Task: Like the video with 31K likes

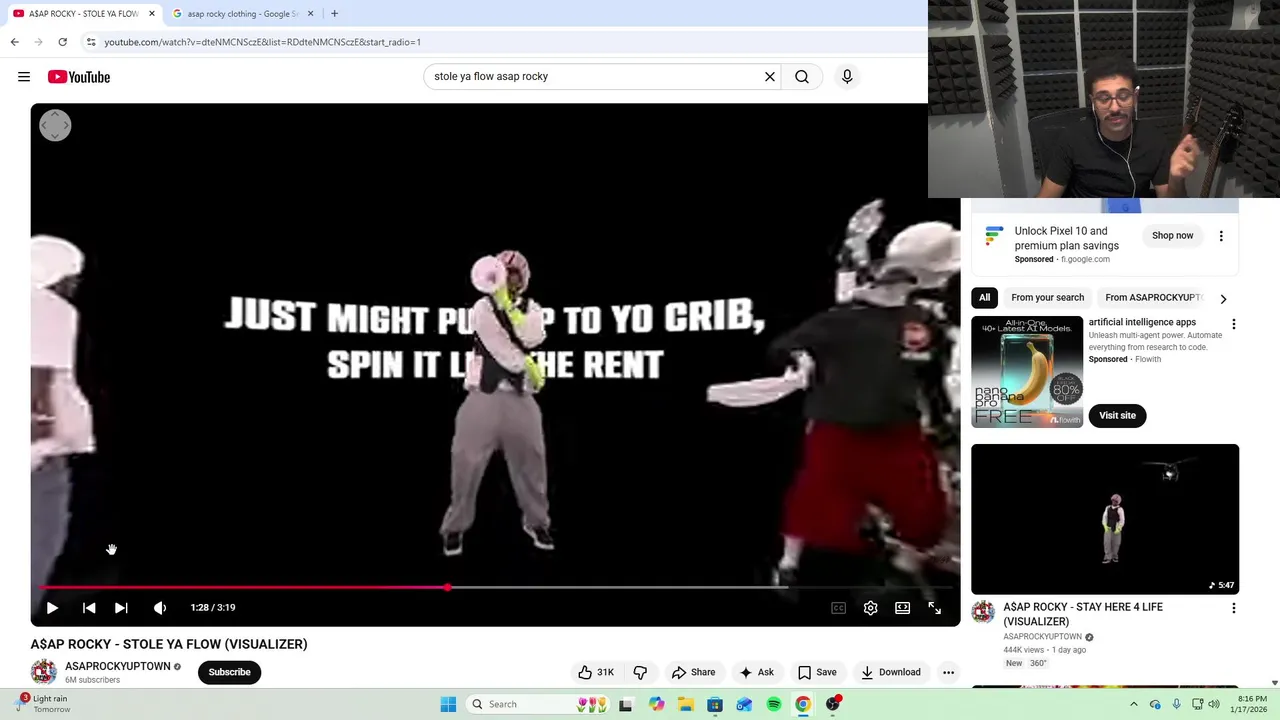Action: 596,672
